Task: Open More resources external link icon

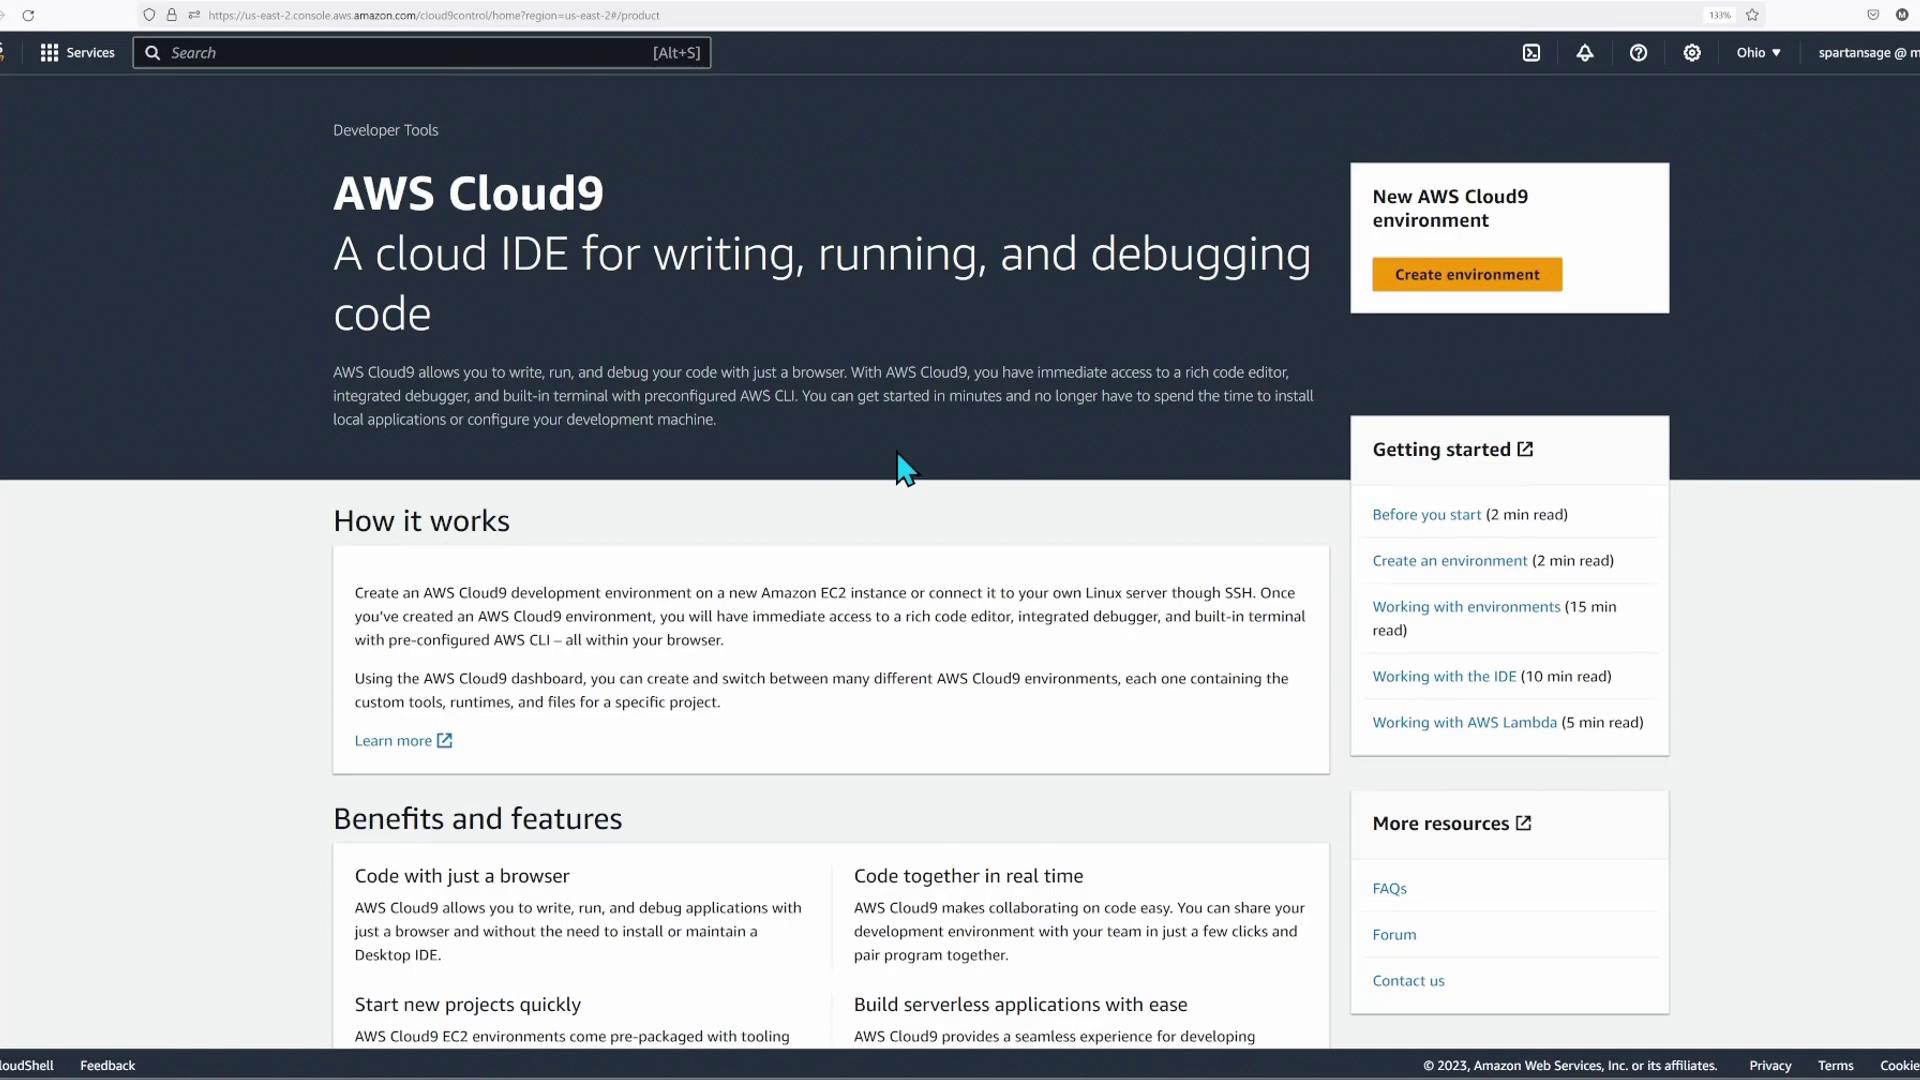Action: click(1523, 823)
